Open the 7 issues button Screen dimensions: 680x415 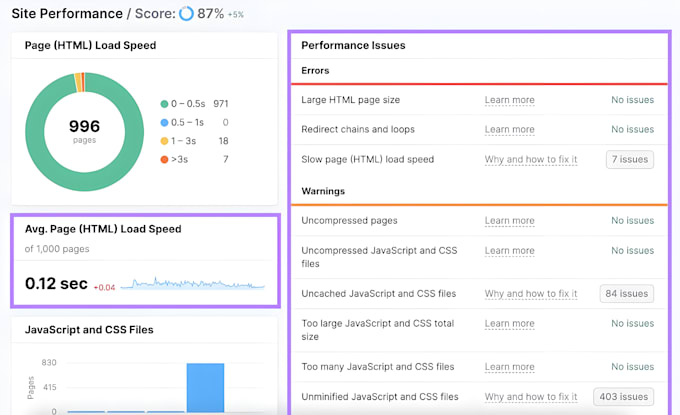click(x=630, y=160)
